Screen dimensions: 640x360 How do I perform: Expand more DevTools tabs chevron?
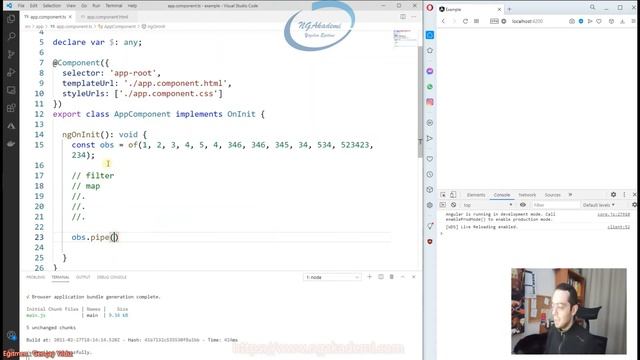pos(570,195)
